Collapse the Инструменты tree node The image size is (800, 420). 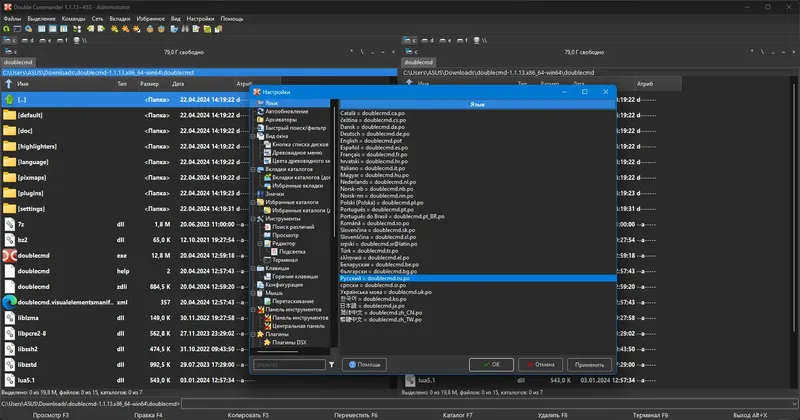click(x=253, y=217)
